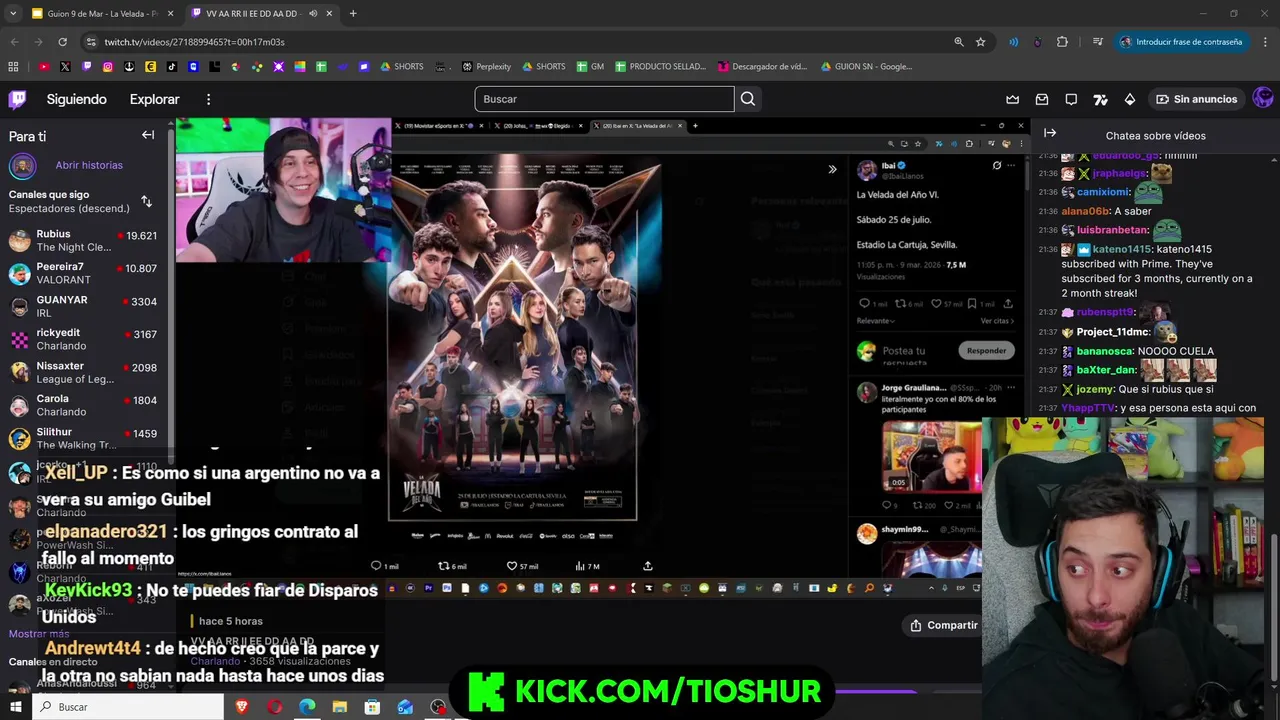Click the Introducir frase de contraseña button
Image resolution: width=1280 pixels, height=720 pixels.
point(1181,42)
